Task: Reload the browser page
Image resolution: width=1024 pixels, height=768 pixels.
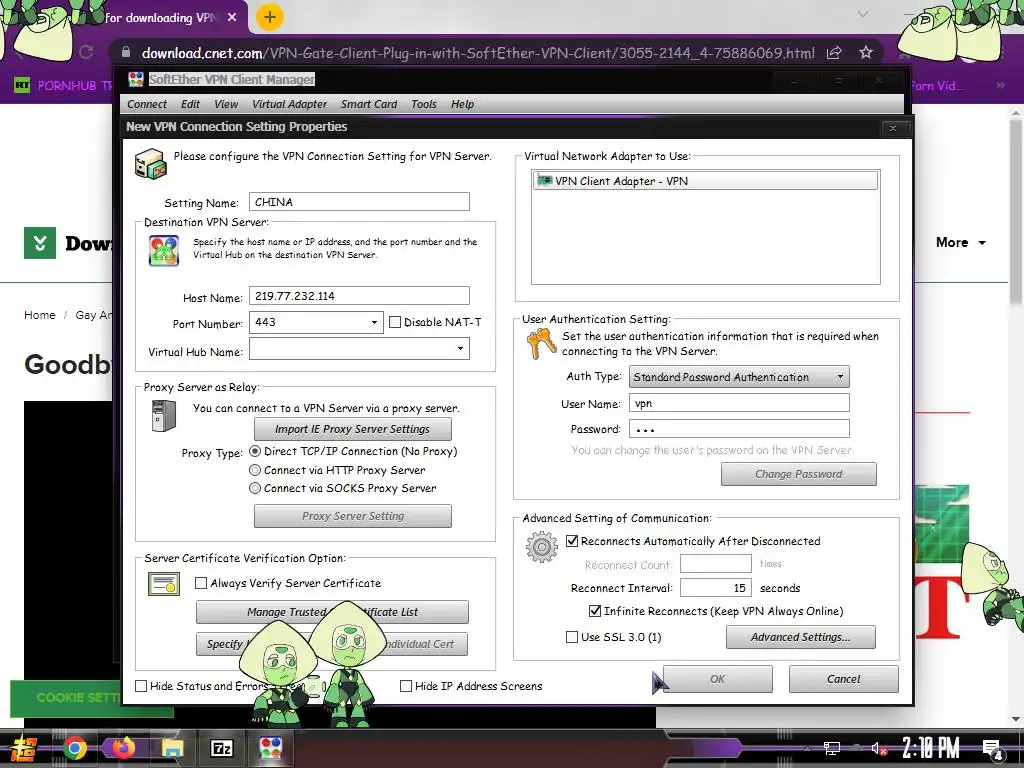Action: [x=86, y=52]
